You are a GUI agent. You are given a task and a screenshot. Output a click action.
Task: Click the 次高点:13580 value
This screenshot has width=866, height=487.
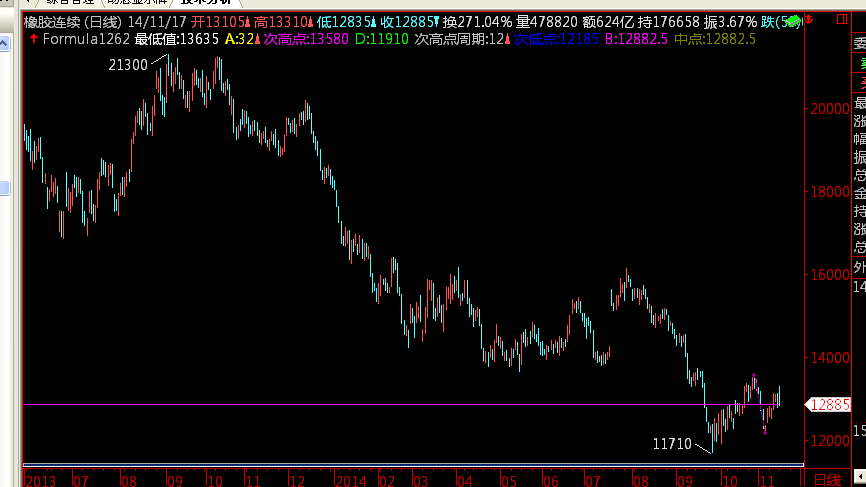point(306,39)
